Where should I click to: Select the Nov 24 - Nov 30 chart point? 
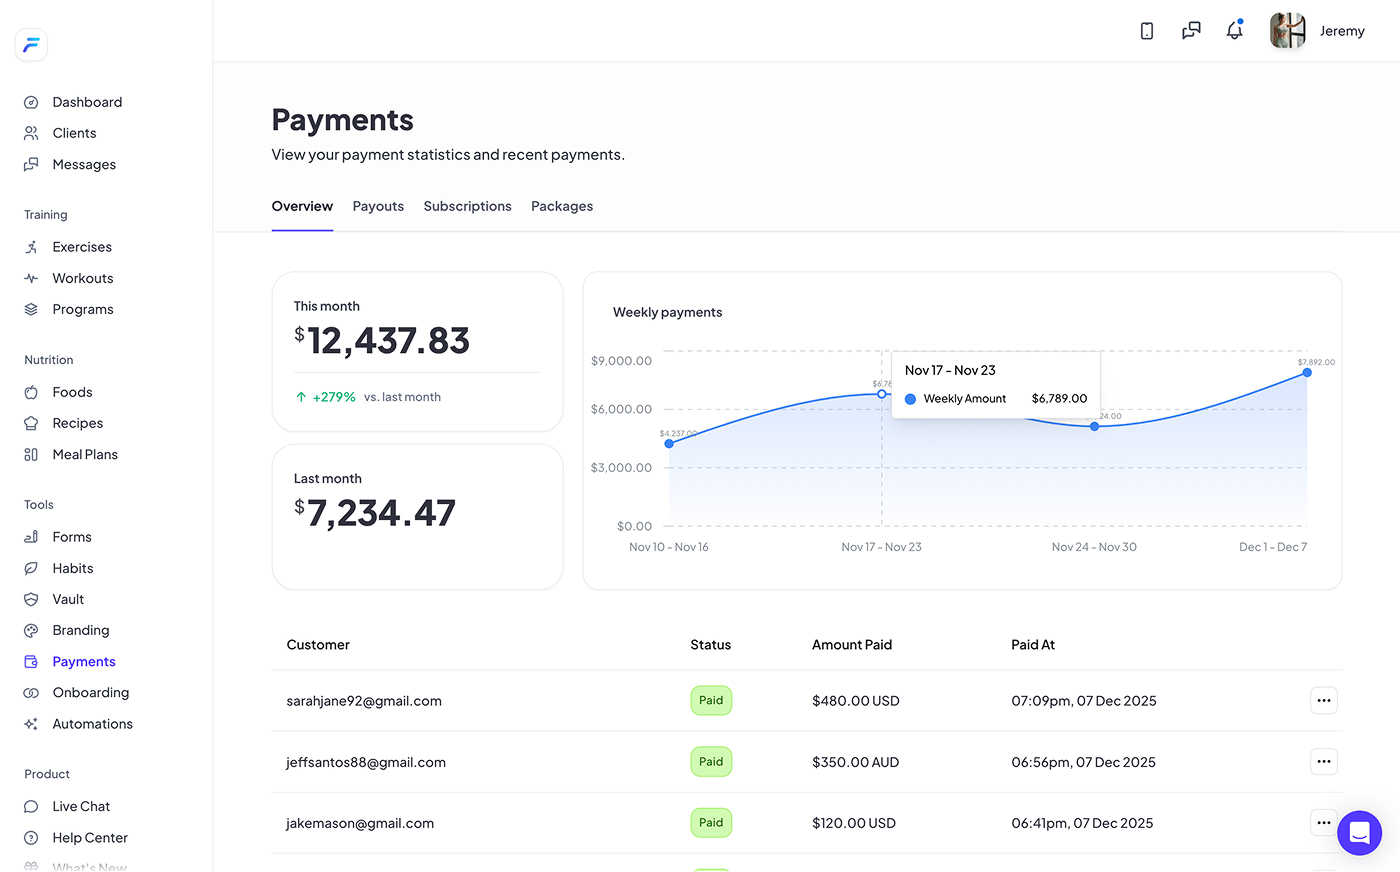coord(1094,425)
